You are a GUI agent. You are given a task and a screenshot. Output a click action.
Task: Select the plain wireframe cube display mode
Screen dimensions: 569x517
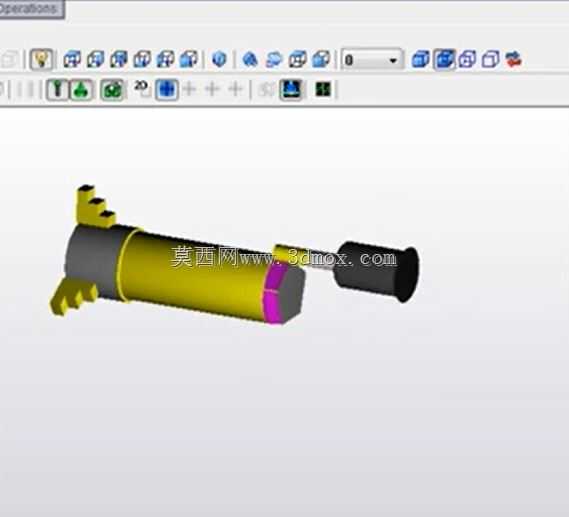pyautogui.click(x=490, y=59)
